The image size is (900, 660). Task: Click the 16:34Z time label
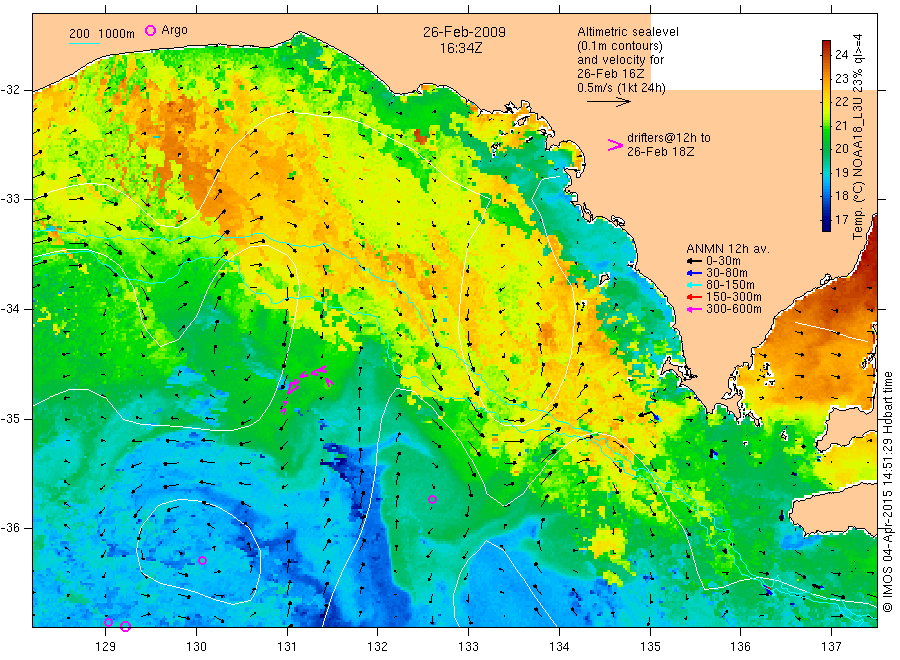(461, 48)
